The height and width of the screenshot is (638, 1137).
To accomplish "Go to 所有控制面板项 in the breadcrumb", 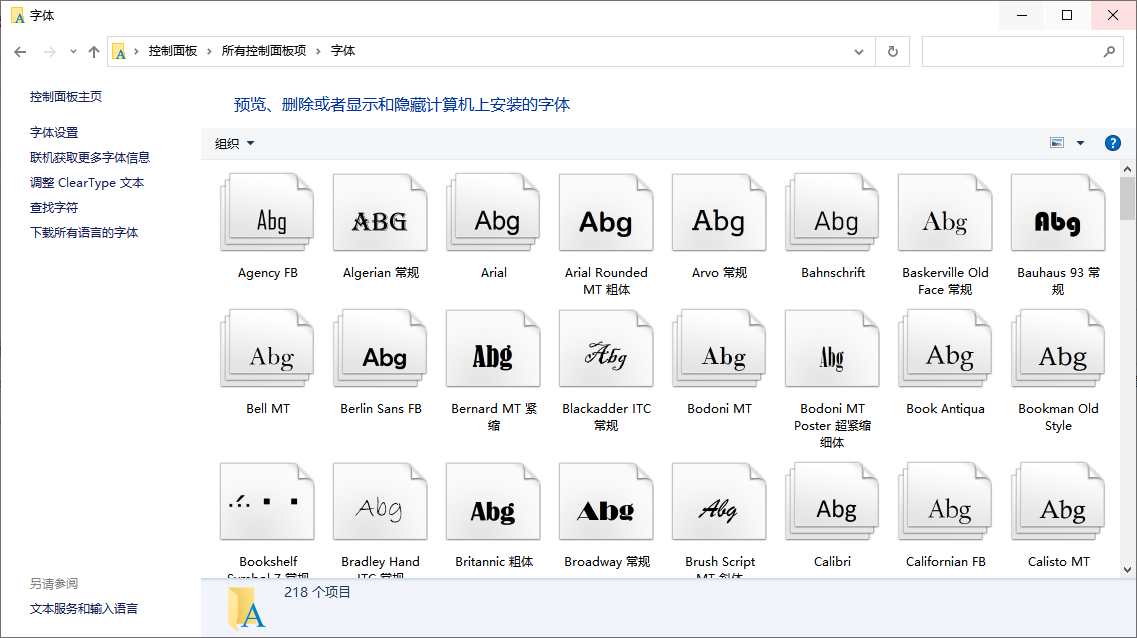I will point(264,51).
